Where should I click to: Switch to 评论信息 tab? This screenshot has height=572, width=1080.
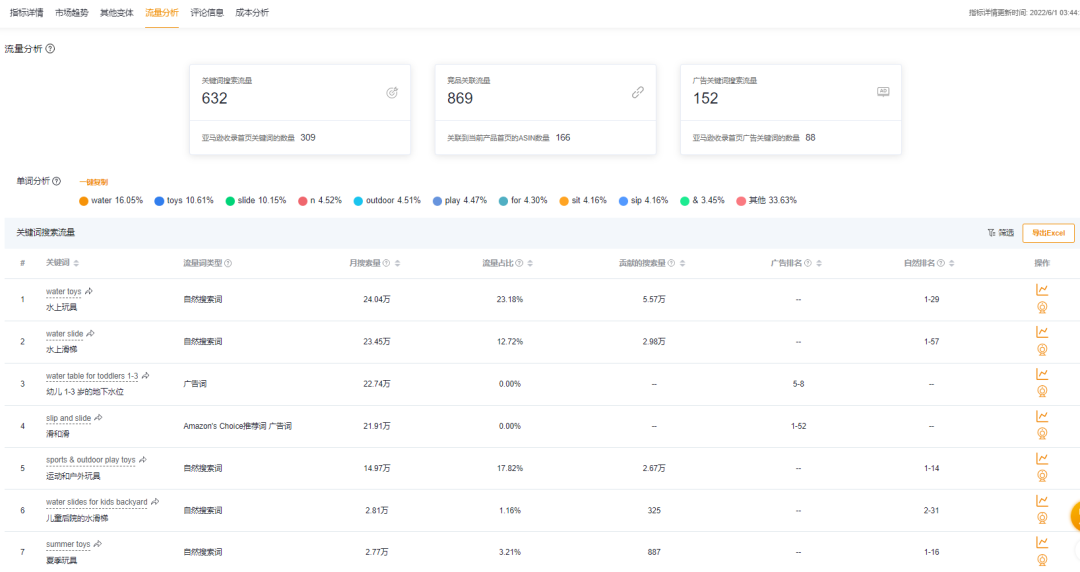(x=207, y=12)
